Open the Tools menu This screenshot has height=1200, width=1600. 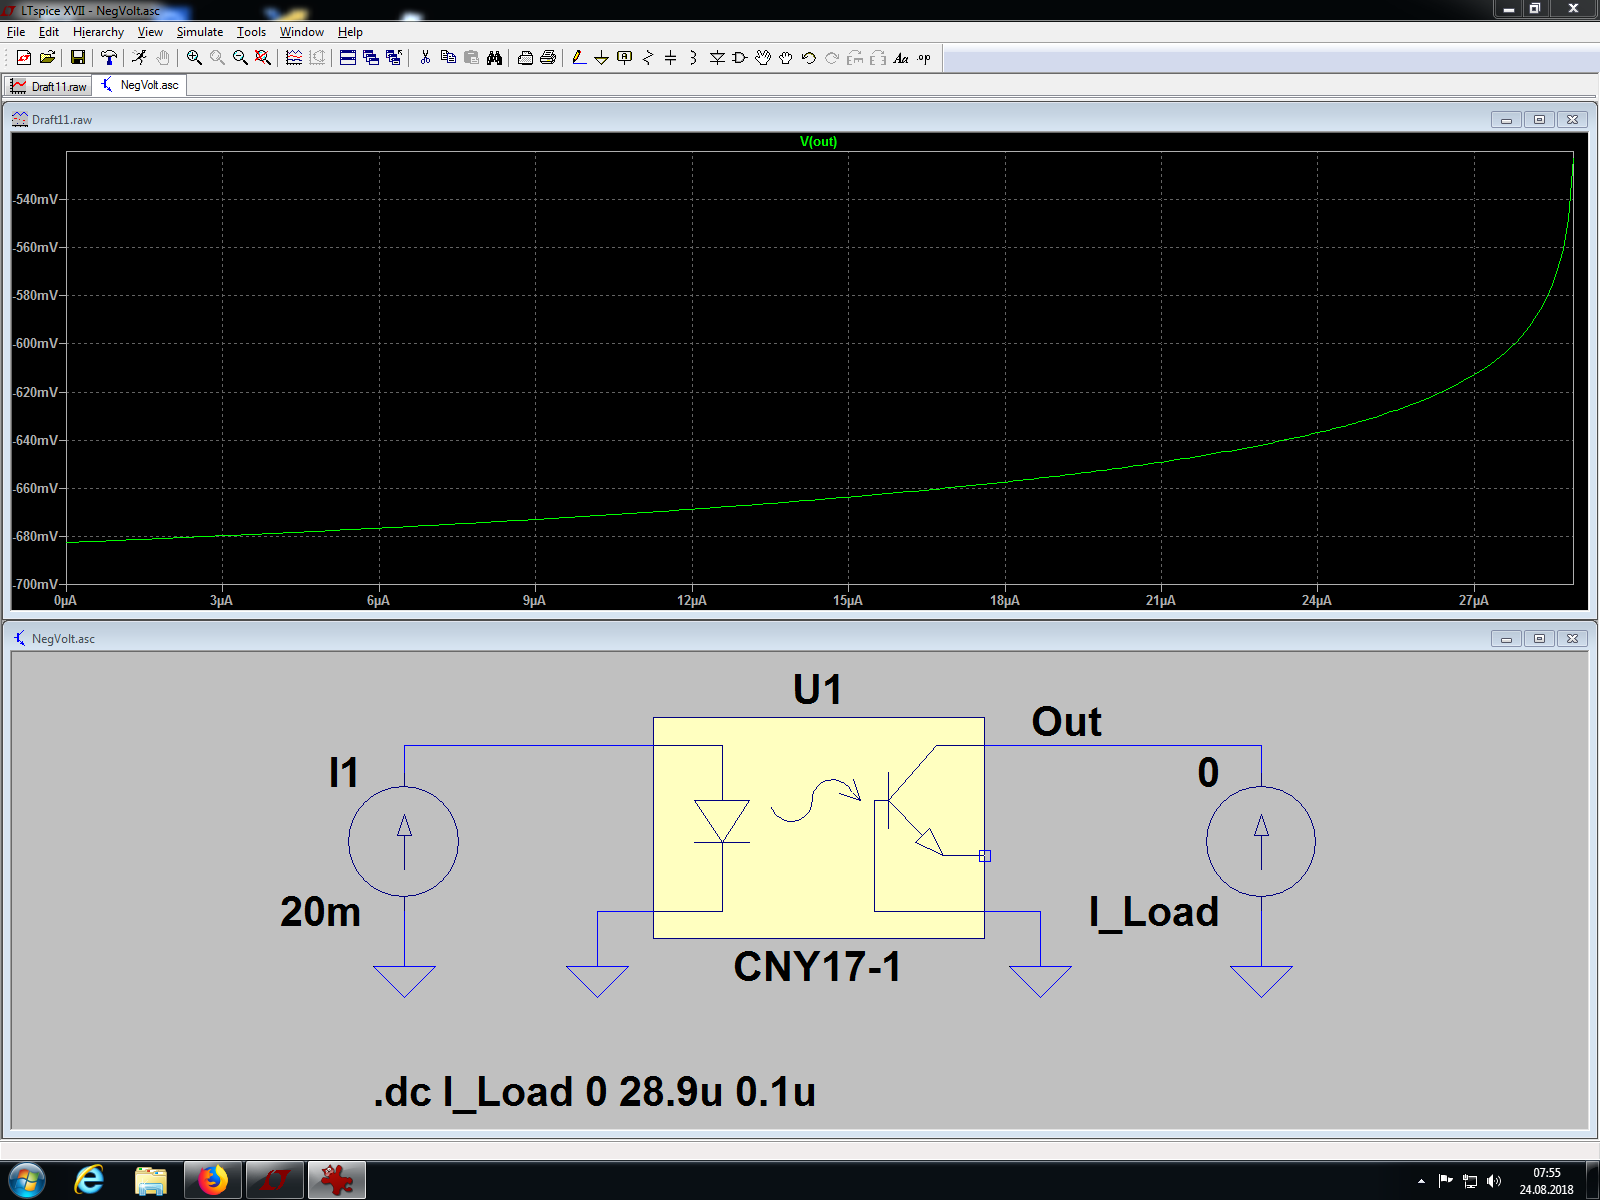click(251, 32)
